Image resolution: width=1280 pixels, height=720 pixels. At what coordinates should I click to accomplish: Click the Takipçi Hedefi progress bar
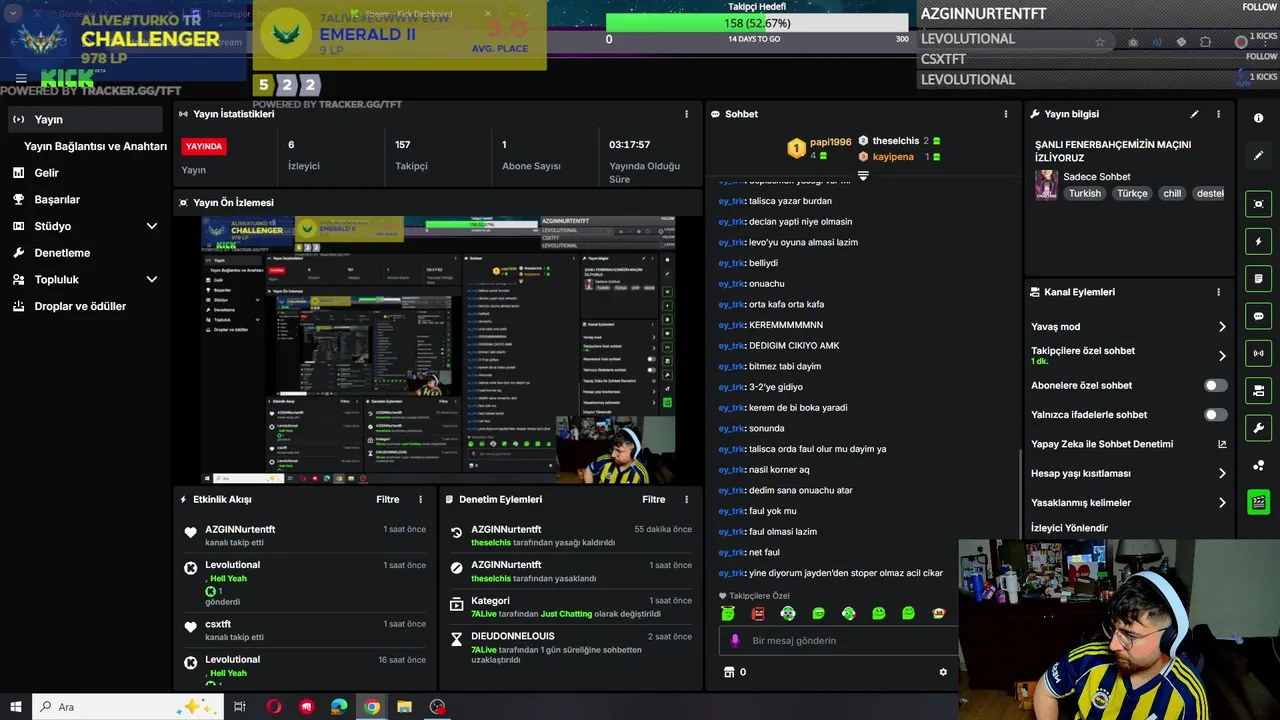pyautogui.click(x=758, y=23)
